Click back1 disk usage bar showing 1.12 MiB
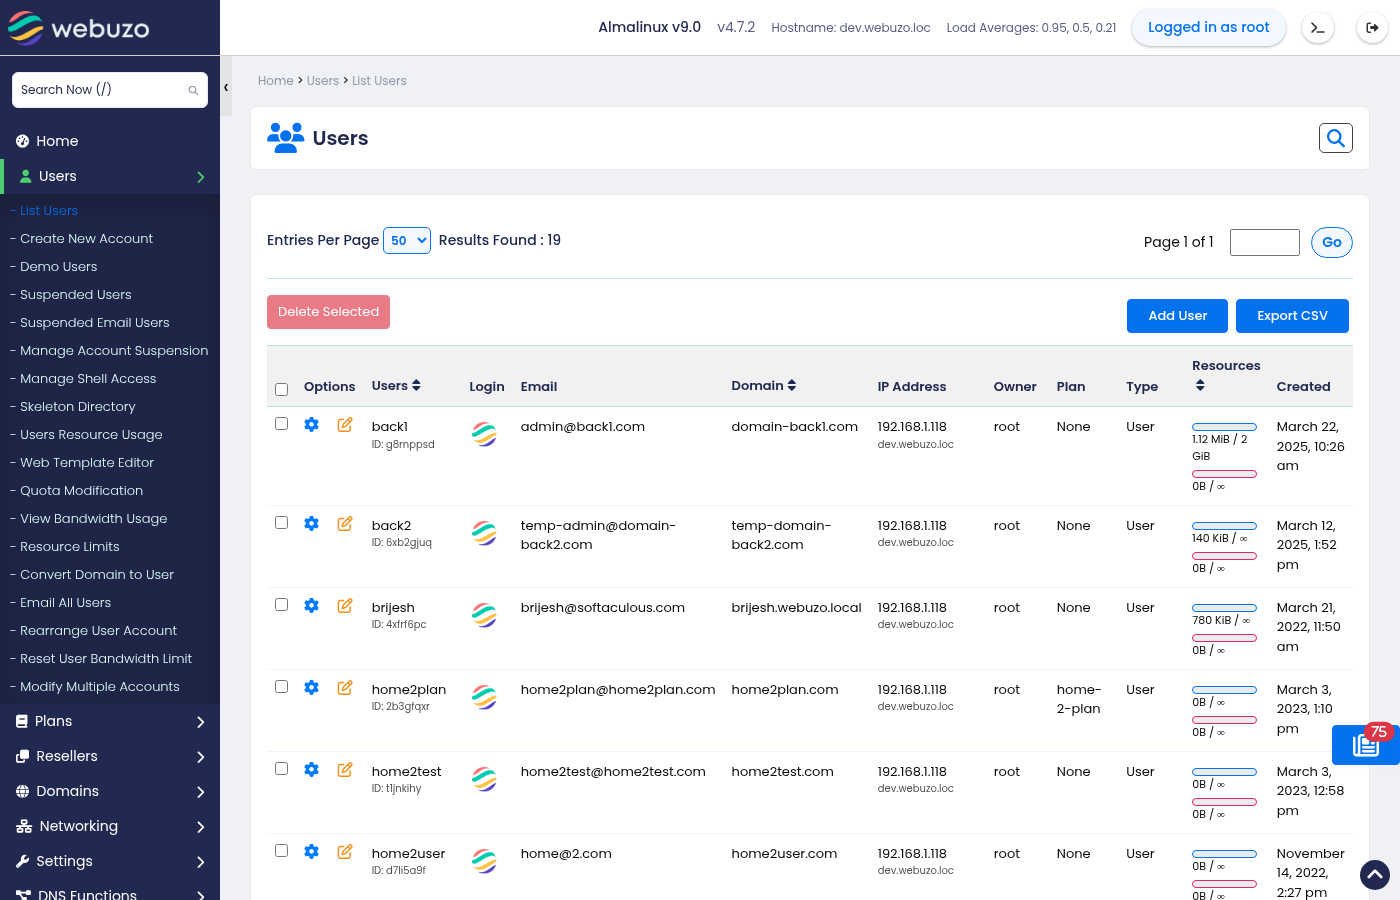1400x900 pixels. point(1224,427)
